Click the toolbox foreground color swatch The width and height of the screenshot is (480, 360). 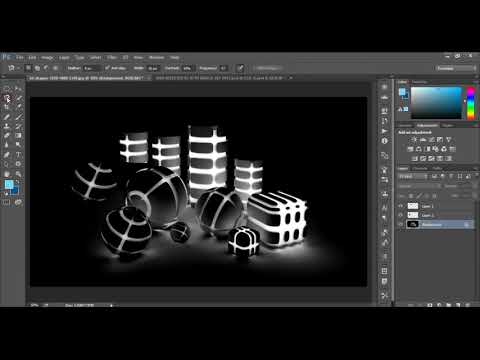coord(9,184)
